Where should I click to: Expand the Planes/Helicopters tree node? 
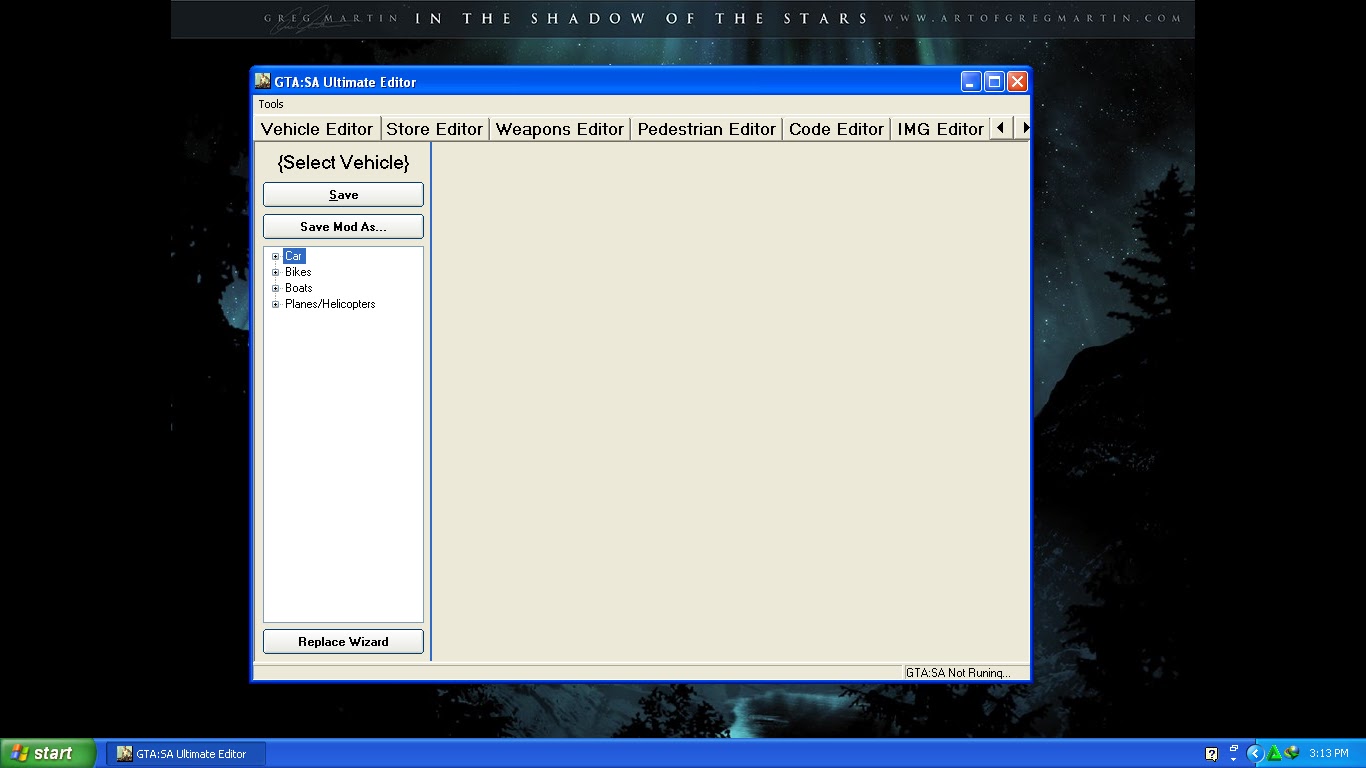click(276, 304)
